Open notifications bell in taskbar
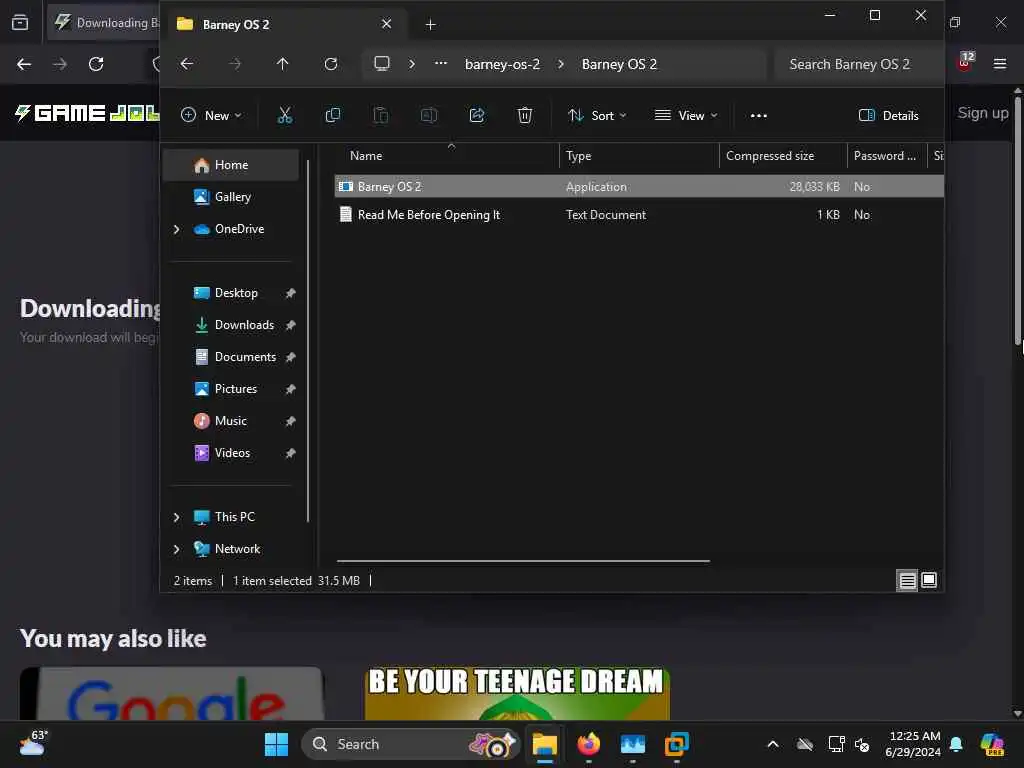Screen dimensions: 1024x768 point(956,744)
